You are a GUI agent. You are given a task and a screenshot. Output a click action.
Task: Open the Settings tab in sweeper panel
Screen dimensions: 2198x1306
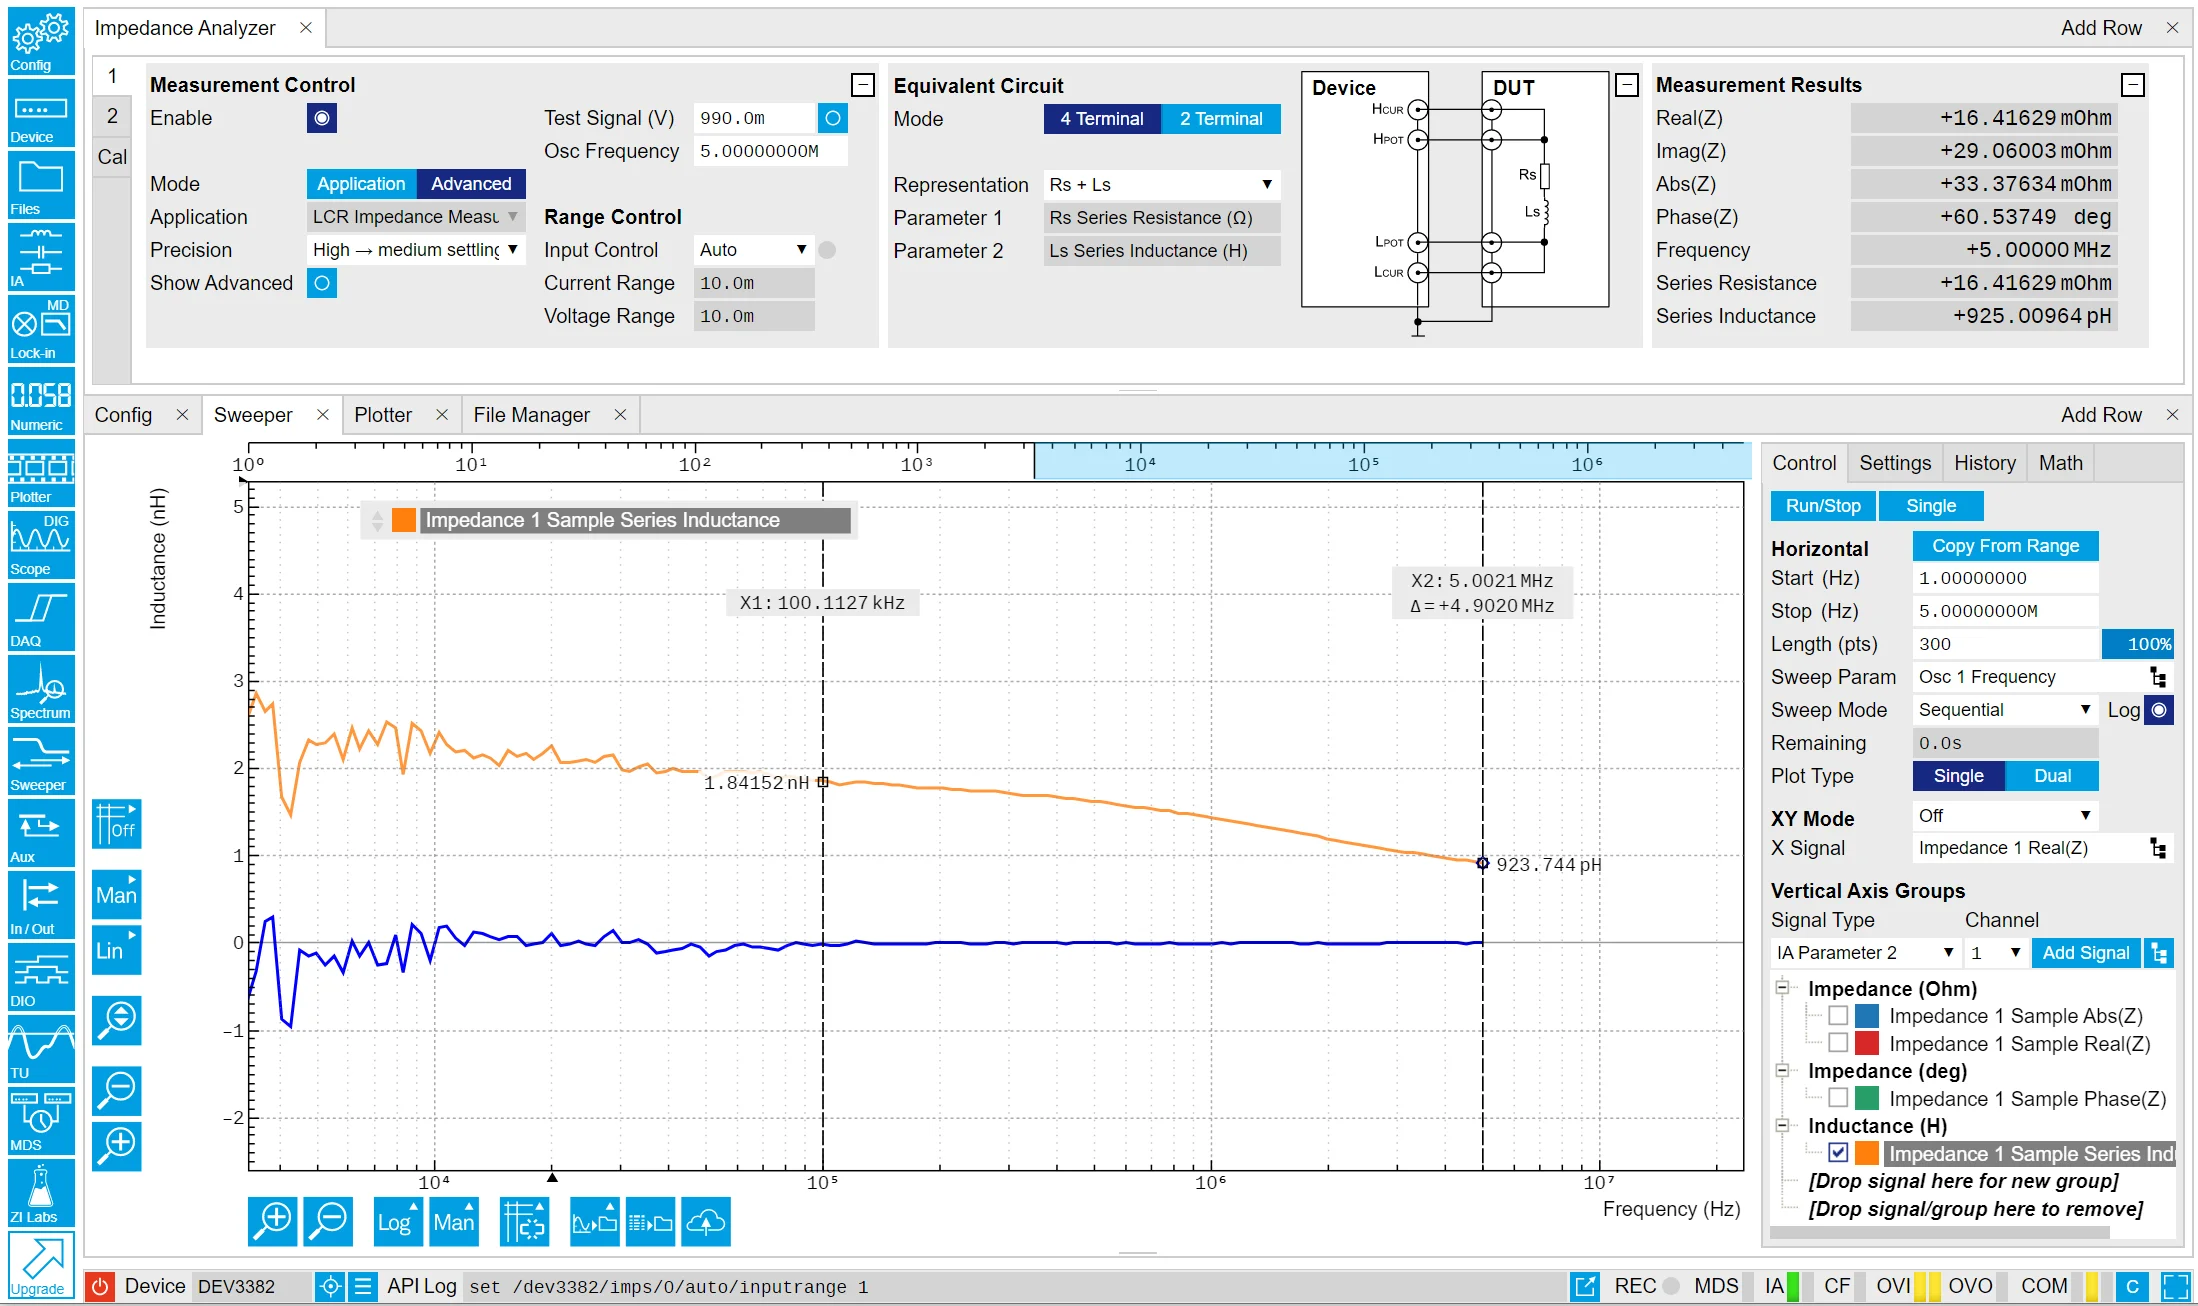click(x=1894, y=463)
